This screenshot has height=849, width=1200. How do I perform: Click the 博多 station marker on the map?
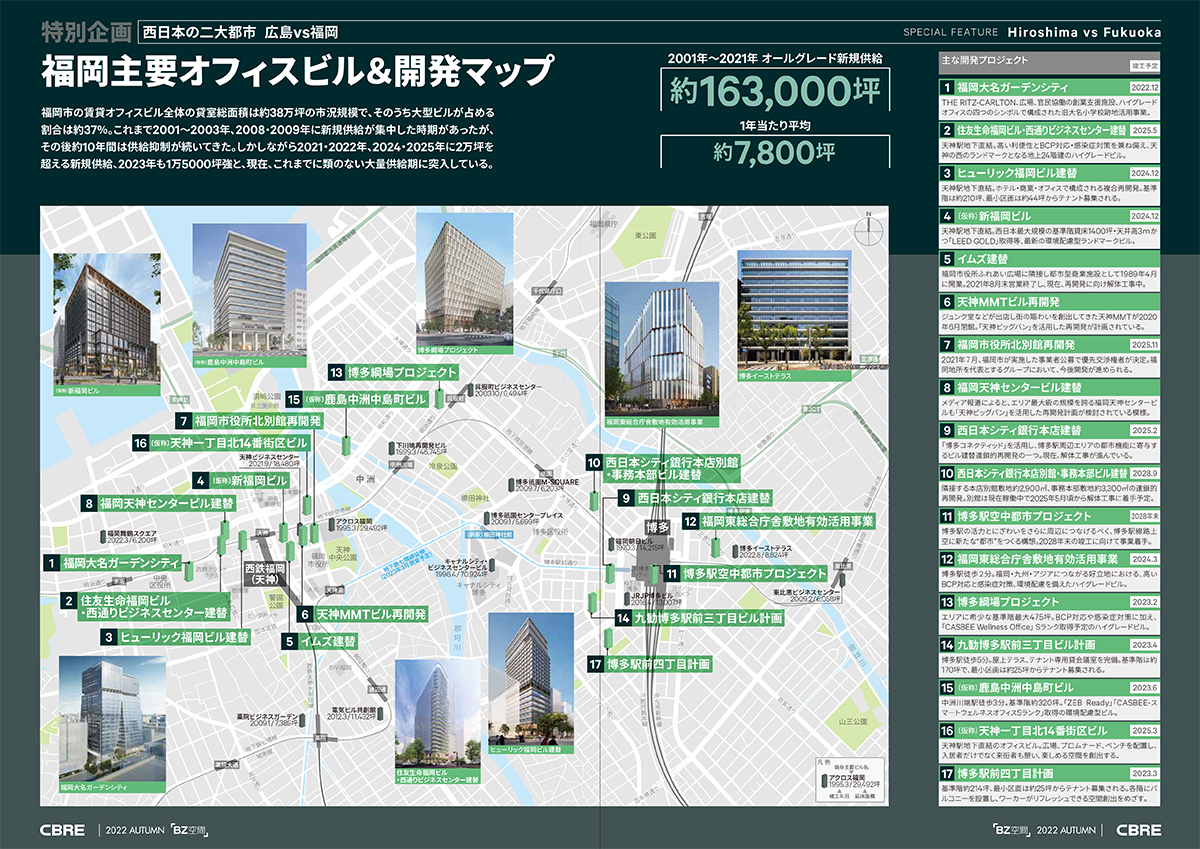657,527
